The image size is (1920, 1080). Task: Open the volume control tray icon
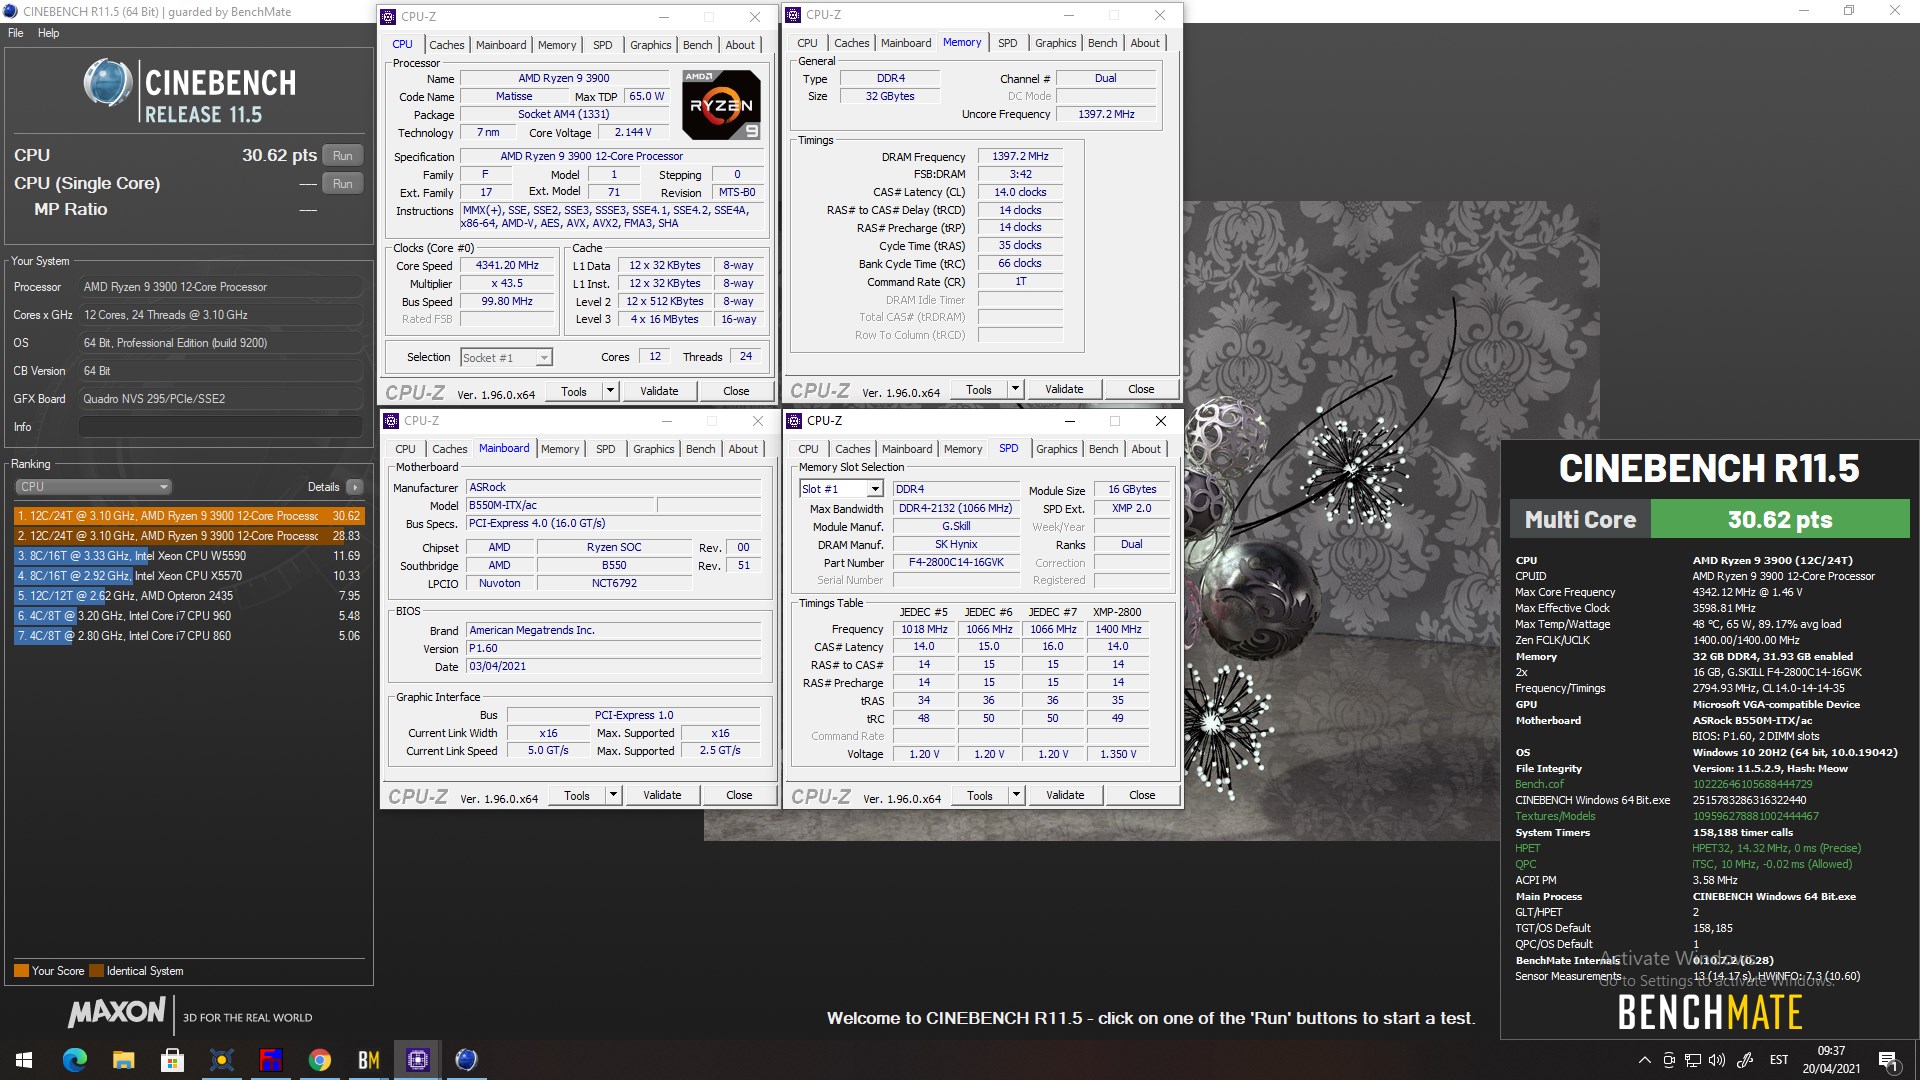click(1717, 1060)
